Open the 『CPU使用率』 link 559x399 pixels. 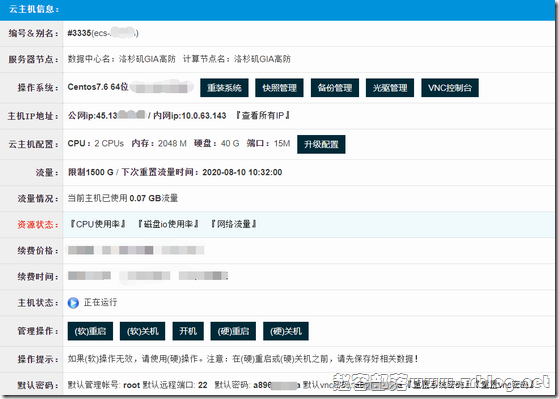point(97,224)
